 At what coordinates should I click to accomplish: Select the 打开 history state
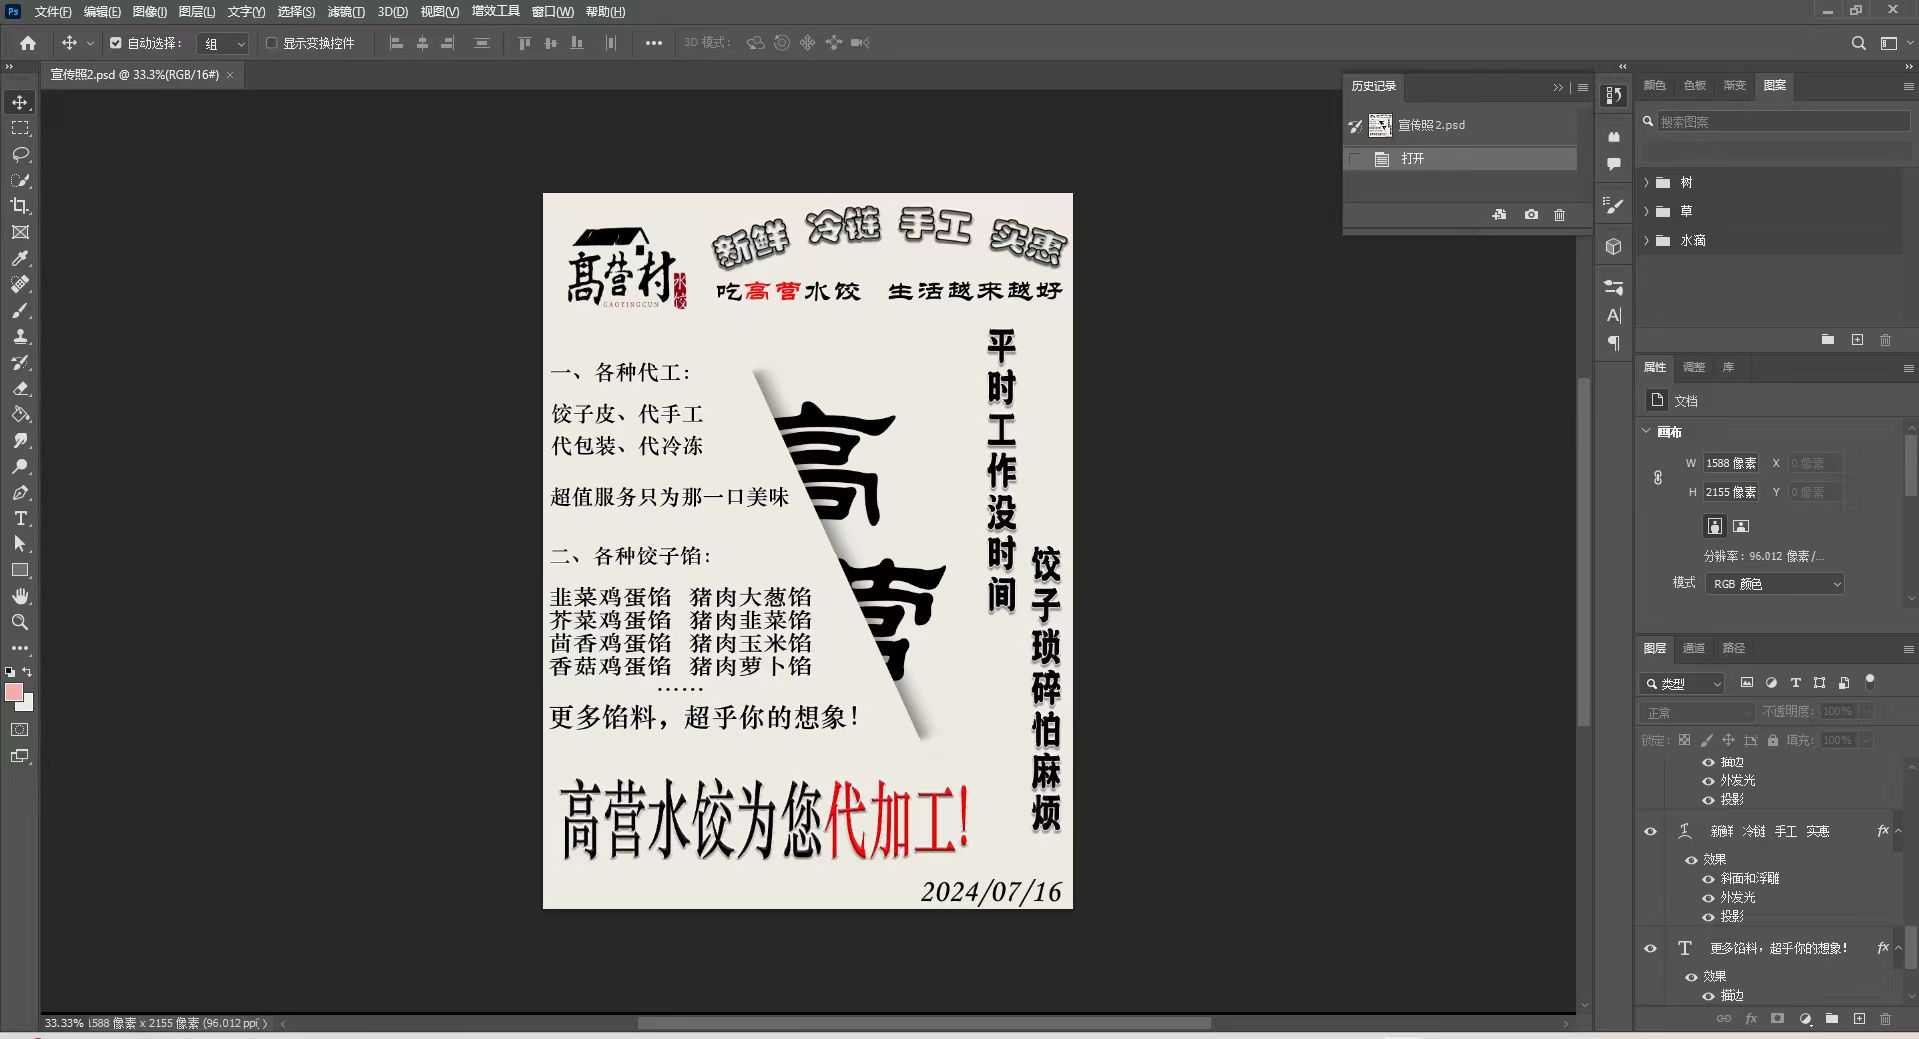(1412, 159)
